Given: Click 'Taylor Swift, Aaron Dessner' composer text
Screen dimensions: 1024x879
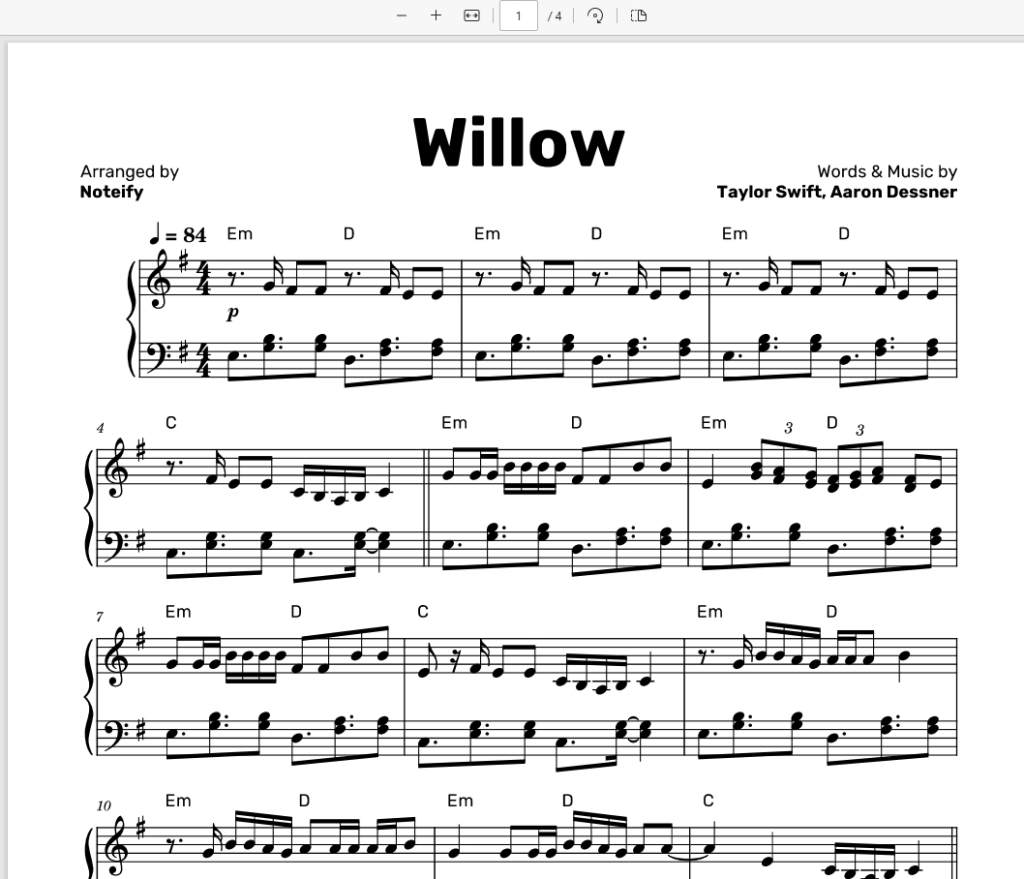Looking at the screenshot, I should [x=837, y=192].
